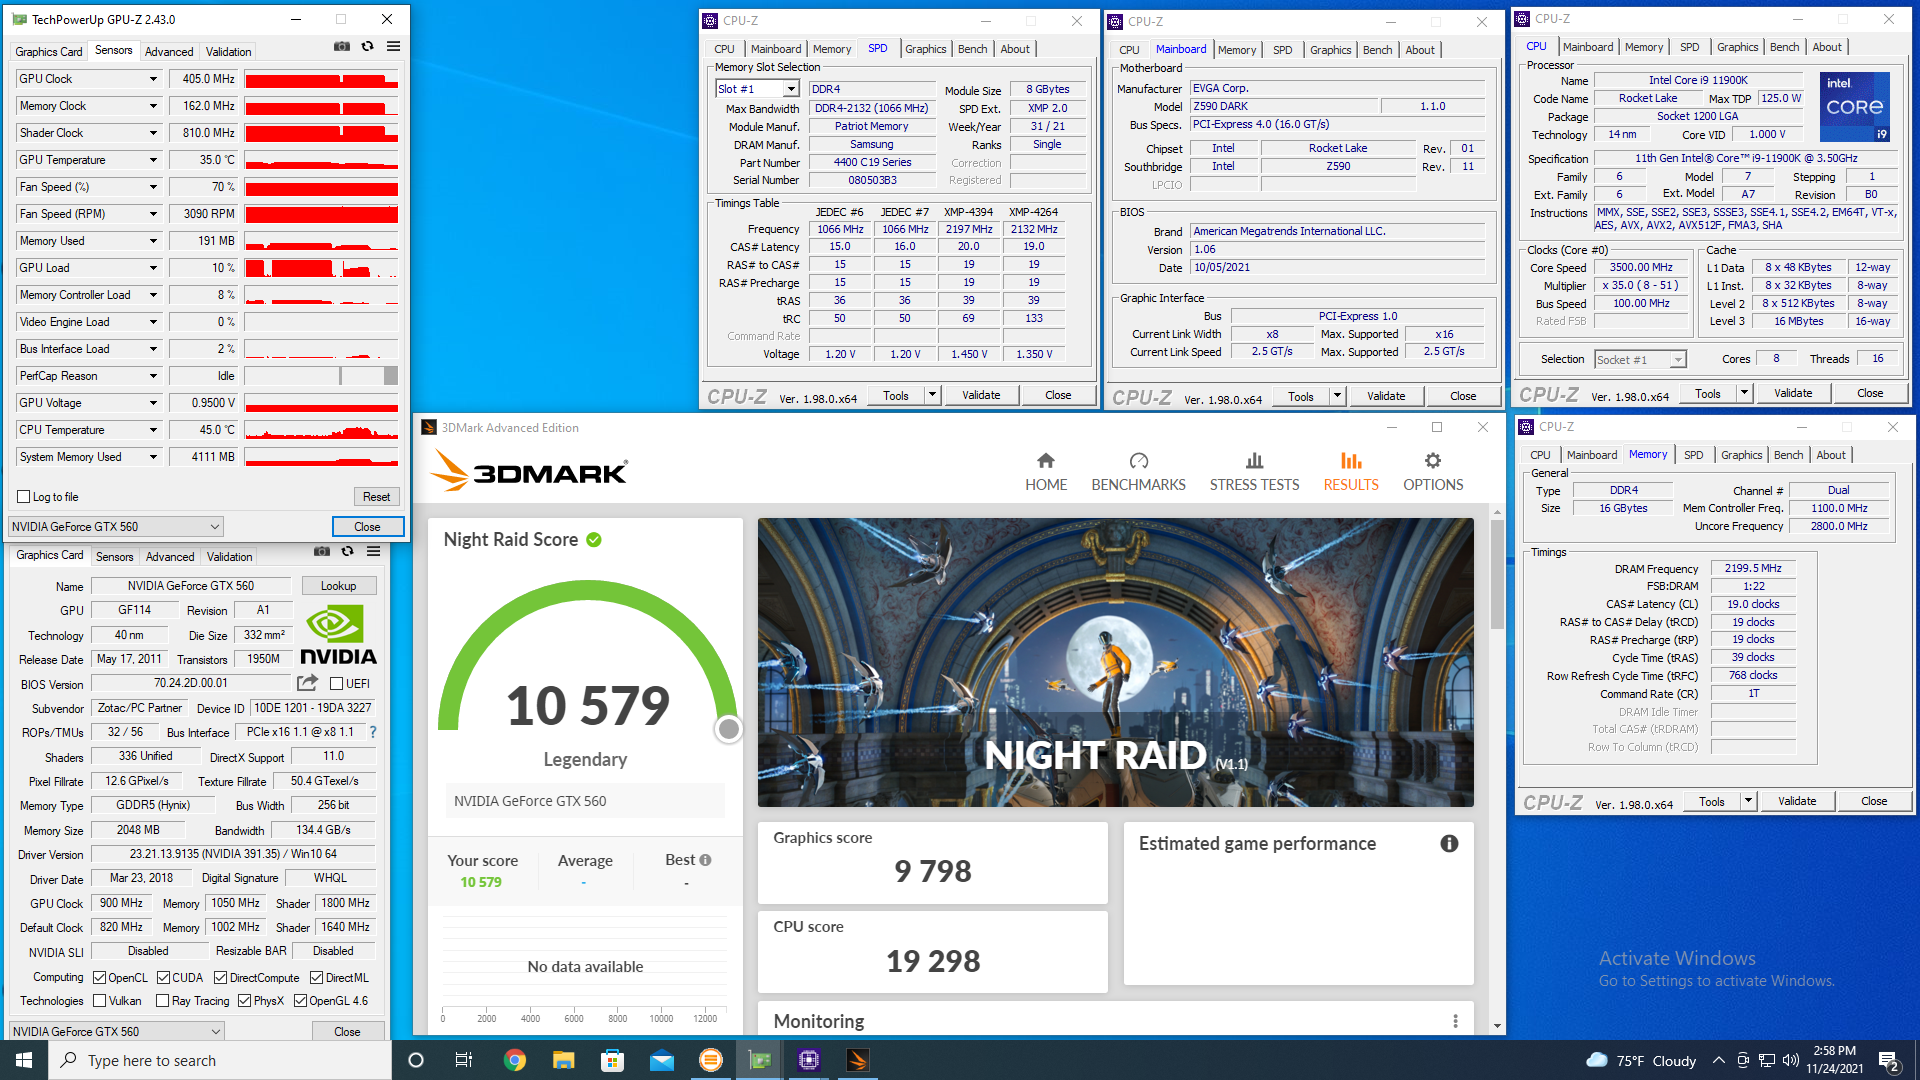Launch Google Chrome from taskbar
Viewport: 1920px width, 1080px height.
514,1060
